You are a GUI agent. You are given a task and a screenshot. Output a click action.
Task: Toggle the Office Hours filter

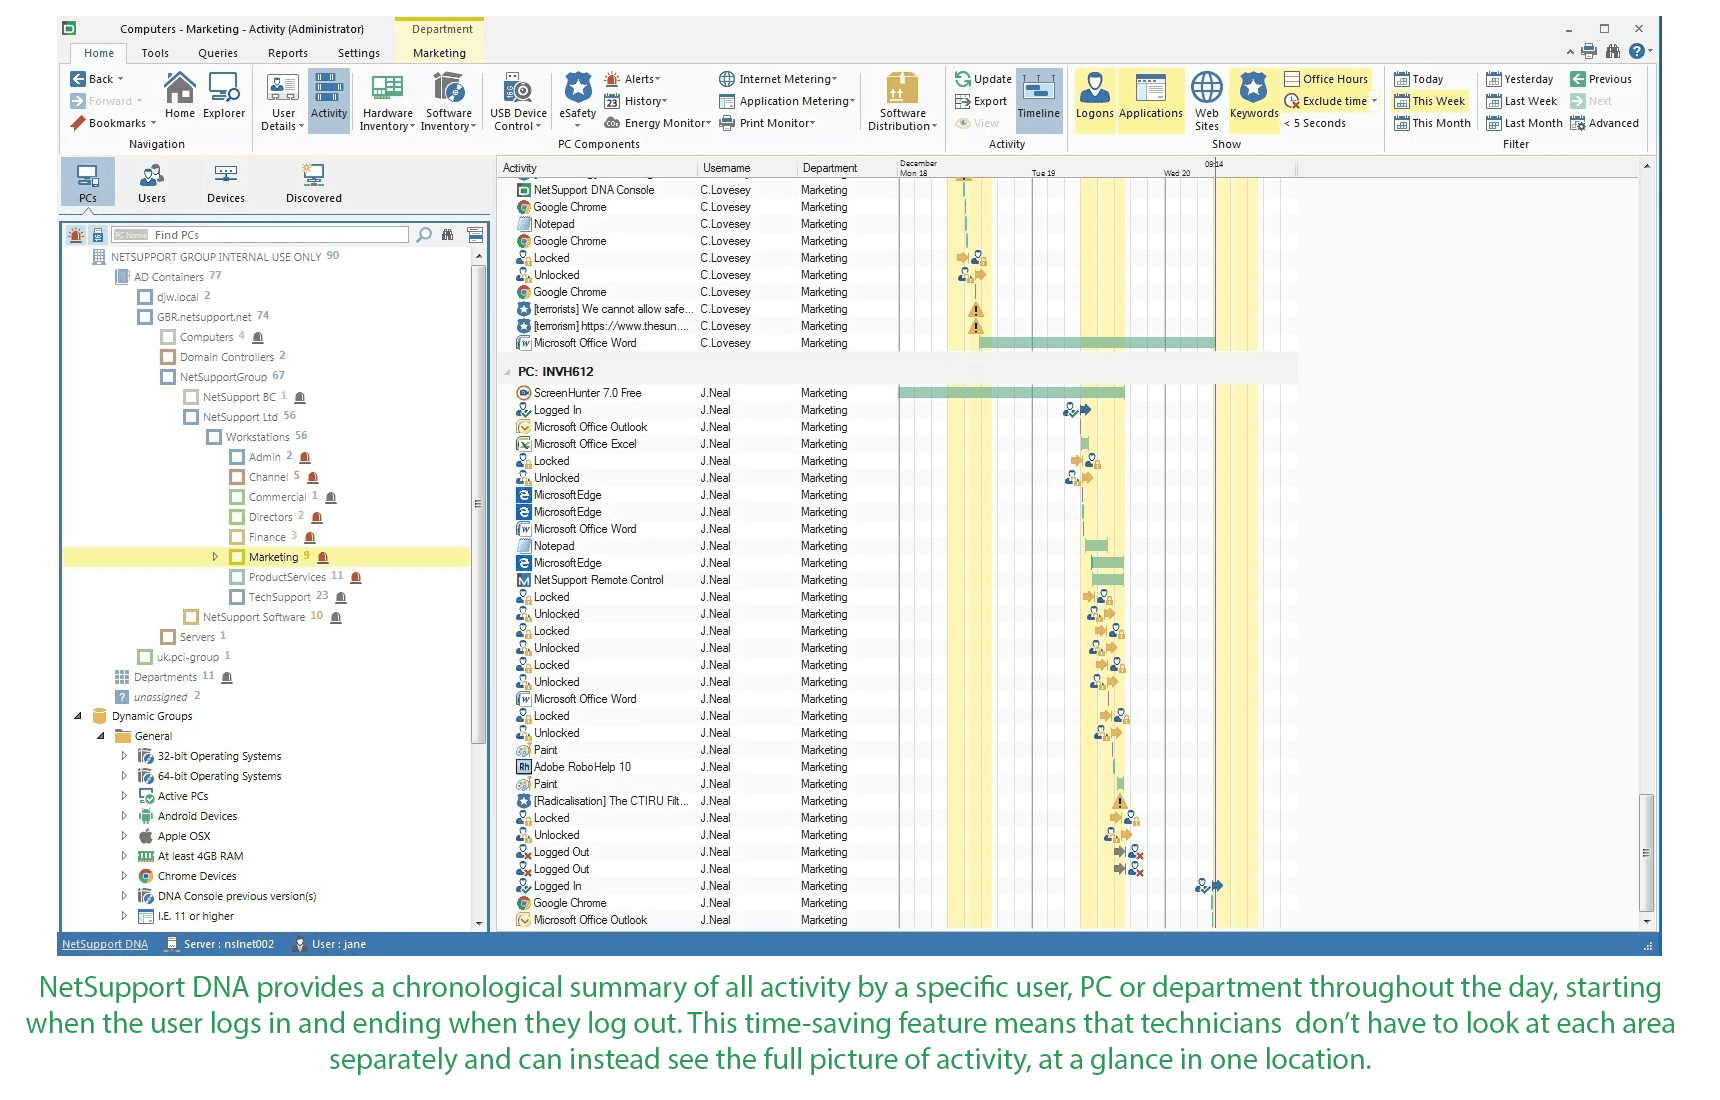(1326, 79)
